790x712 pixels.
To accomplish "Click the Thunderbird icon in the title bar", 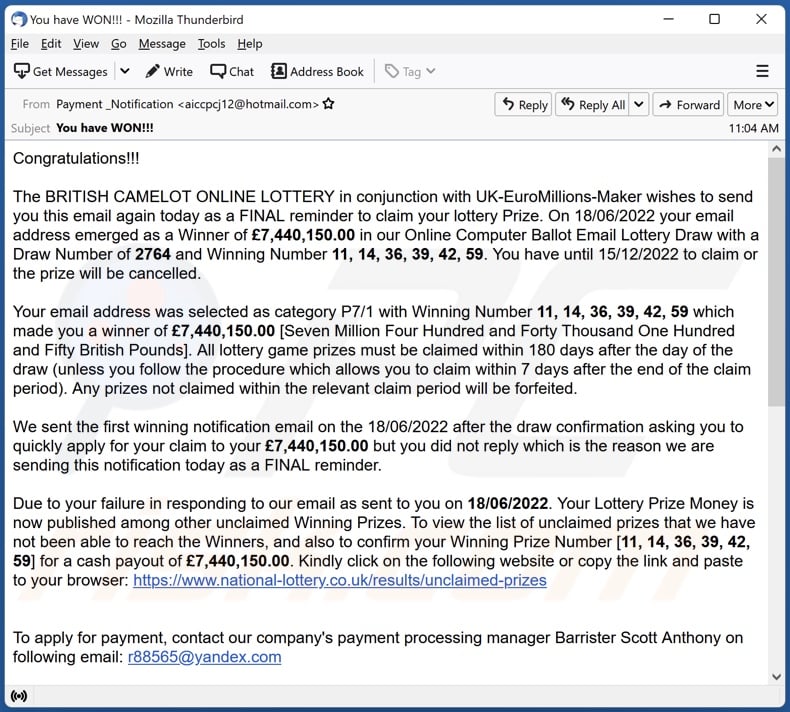I will pyautogui.click(x=19, y=19).
